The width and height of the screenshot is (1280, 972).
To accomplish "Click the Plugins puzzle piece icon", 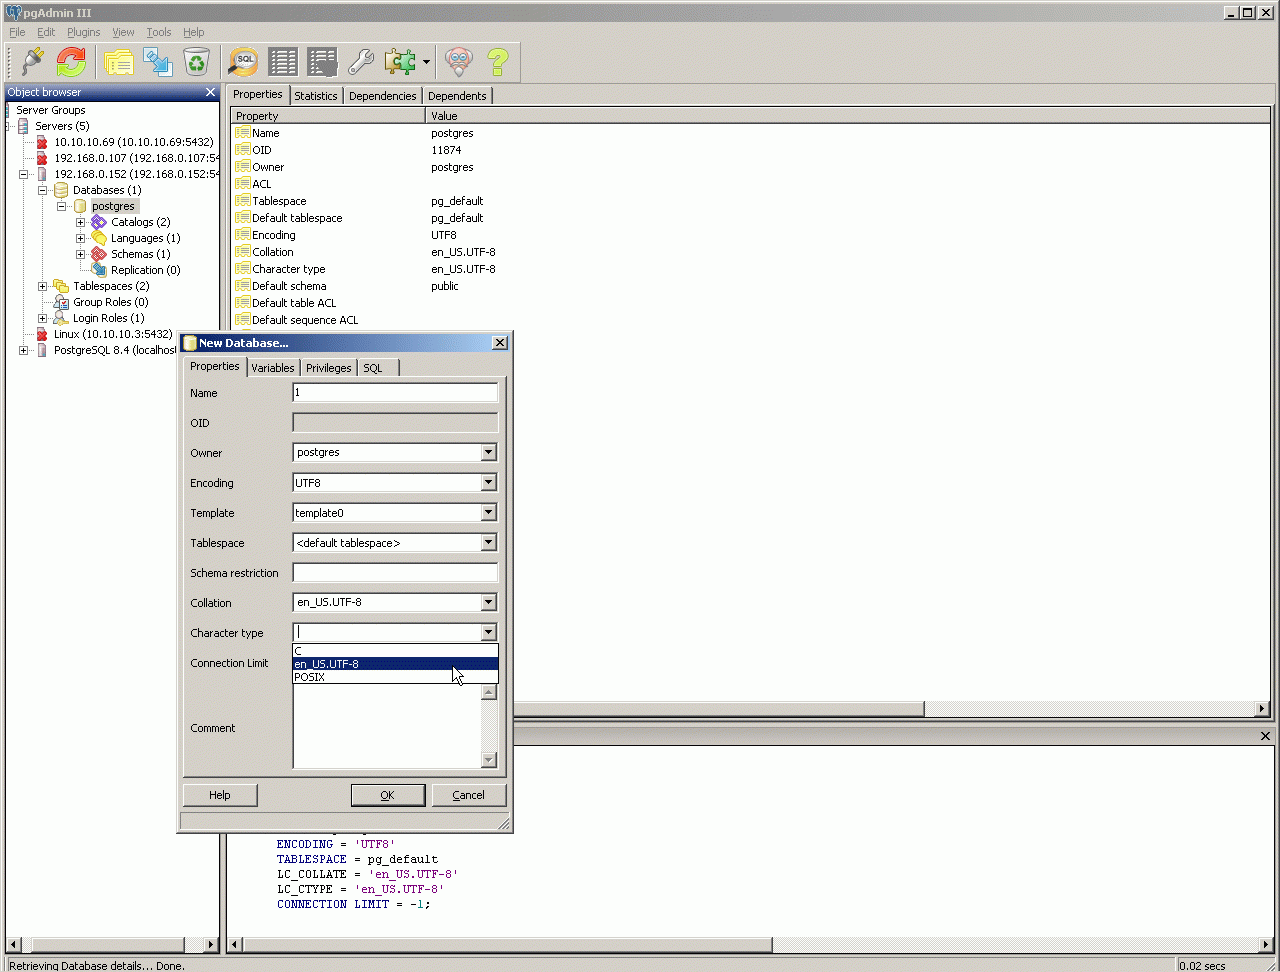I will [400, 62].
